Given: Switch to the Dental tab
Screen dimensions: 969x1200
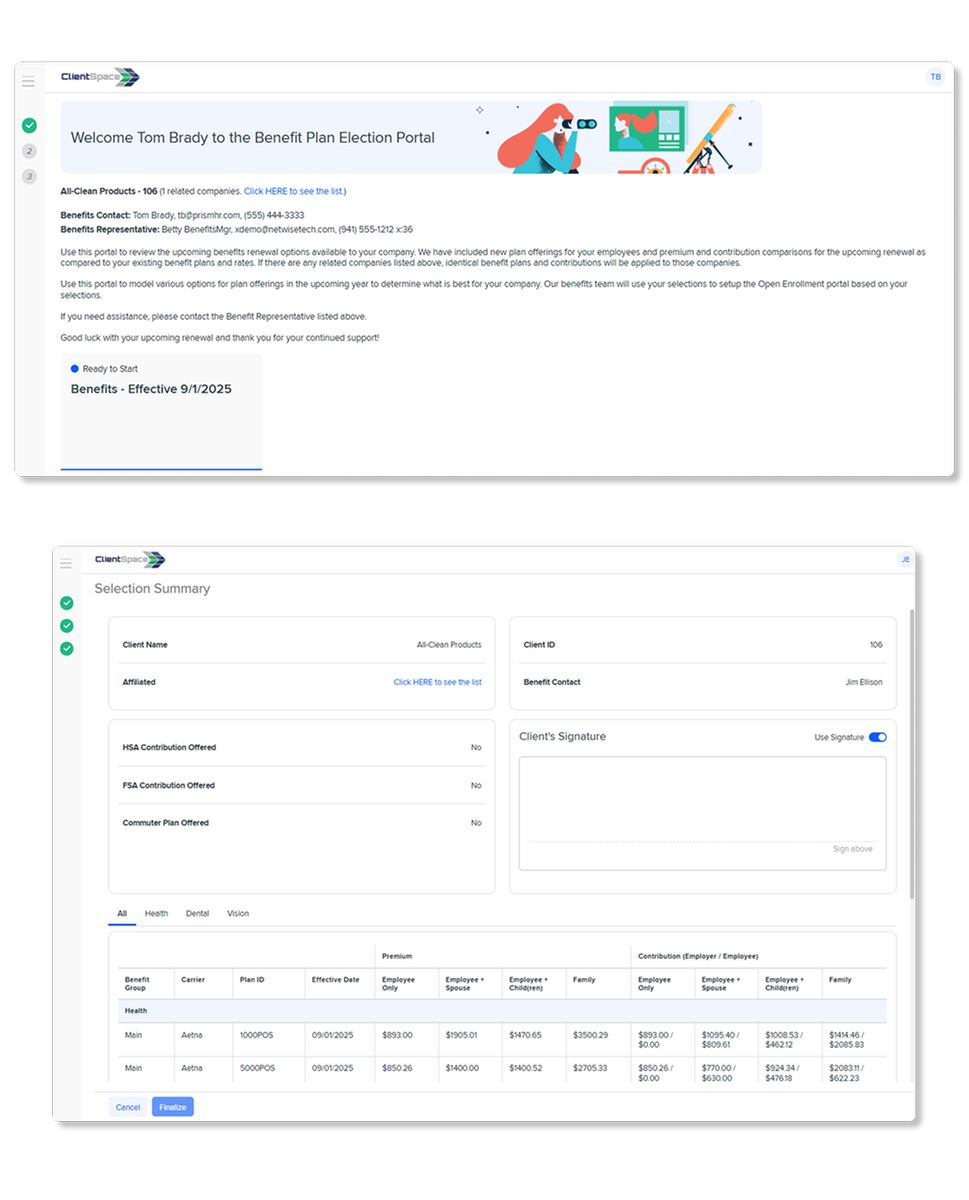Looking at the screenshot, I should pos(197,913).
